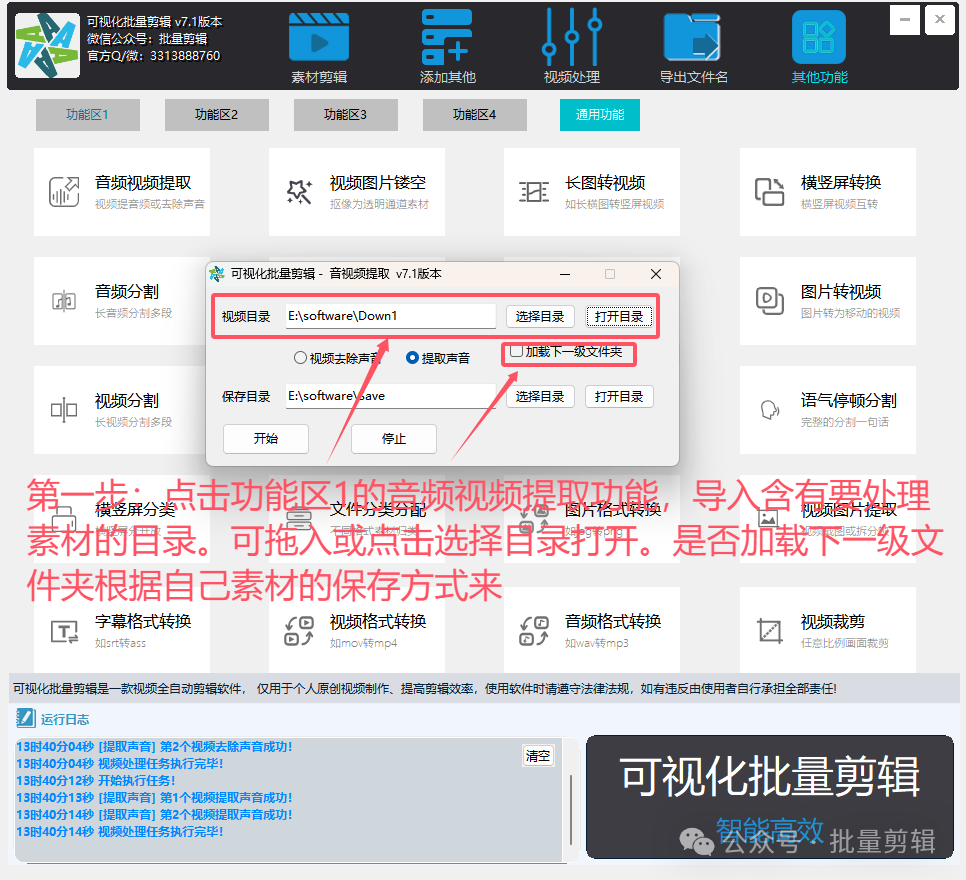Click the 音频视频提取 card icon
Image resolution: width=966 pixels, height=880 pixels.
coord(64,192)
